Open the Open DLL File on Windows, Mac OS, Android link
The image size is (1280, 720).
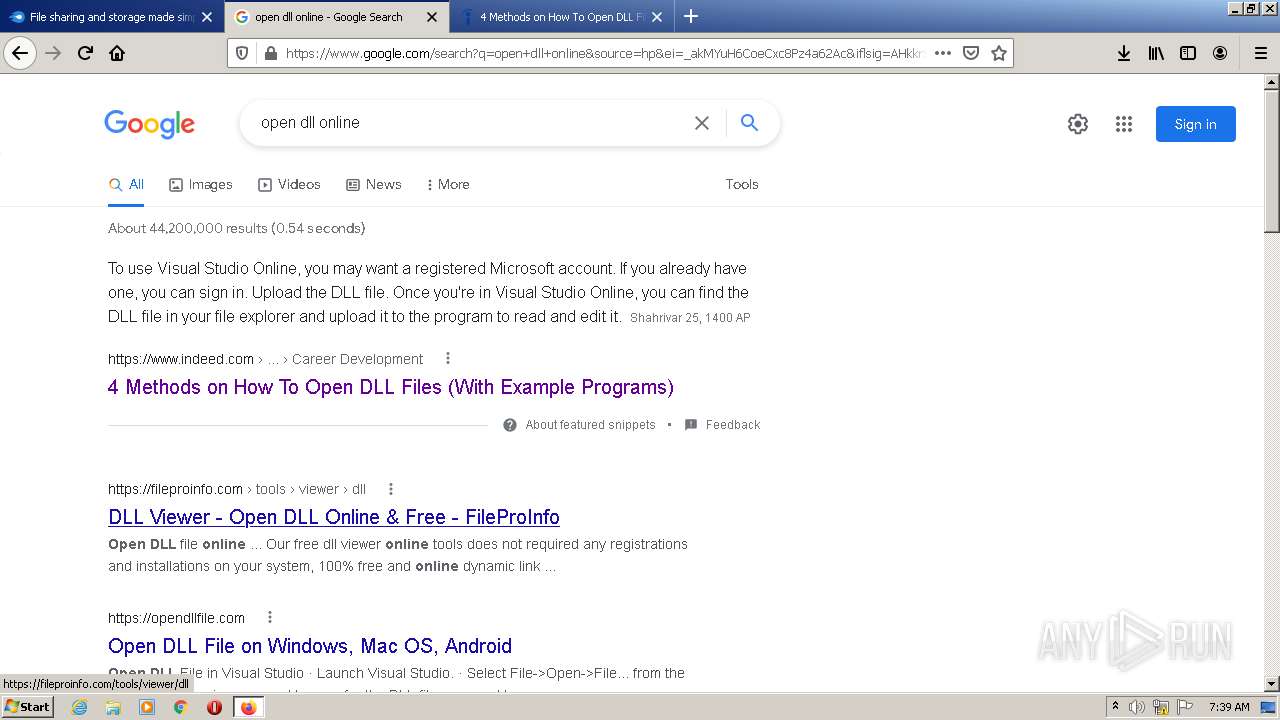click(310, 646)
